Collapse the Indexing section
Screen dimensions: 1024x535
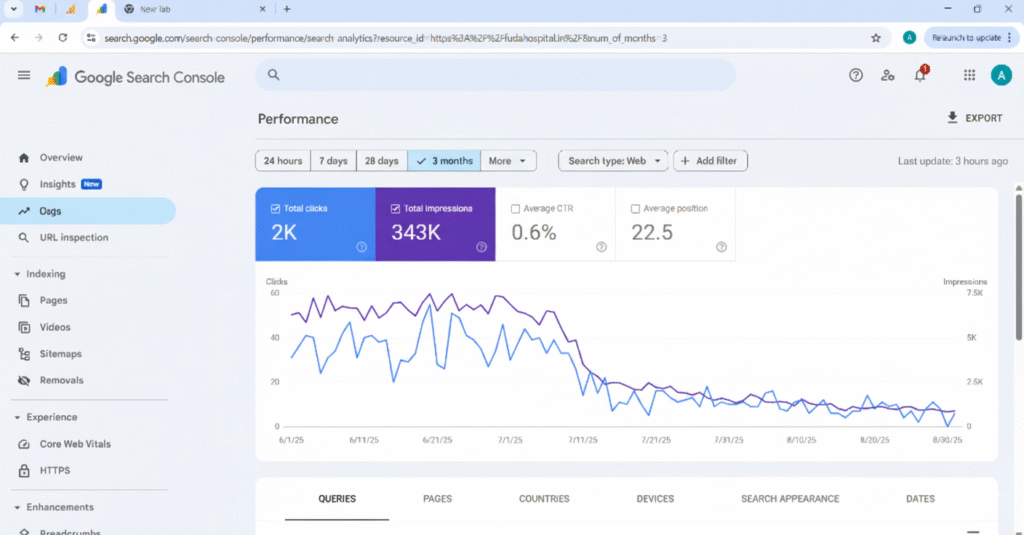pyautogui.click(x=17, y=274)
